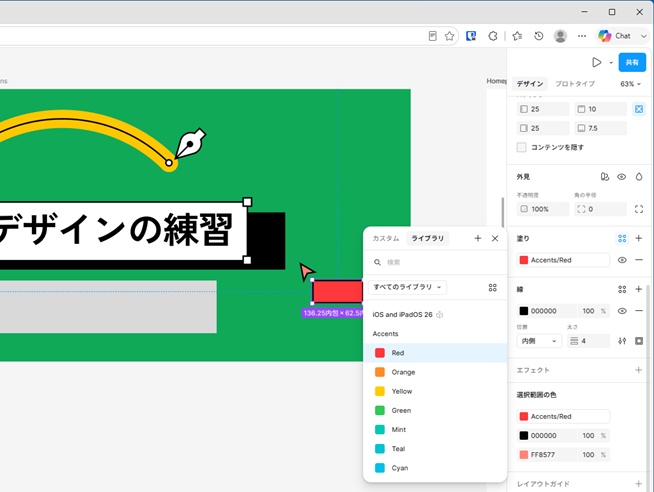
Task: Open browser settings and more menu
Action: pos(582,36)
